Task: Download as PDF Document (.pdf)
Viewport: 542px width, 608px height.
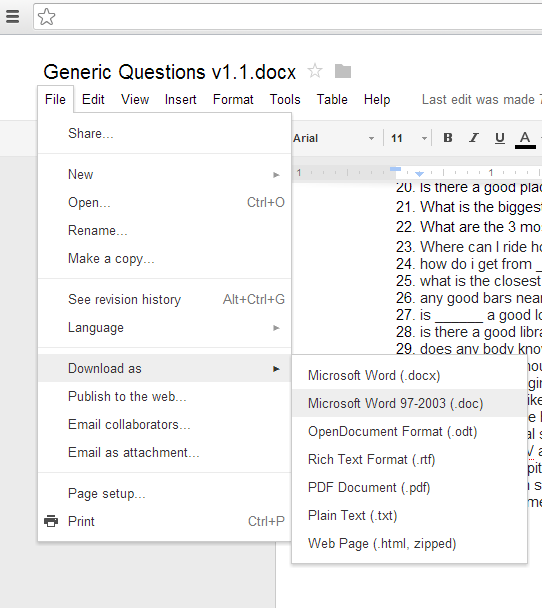Action: (x=409, y=487)
